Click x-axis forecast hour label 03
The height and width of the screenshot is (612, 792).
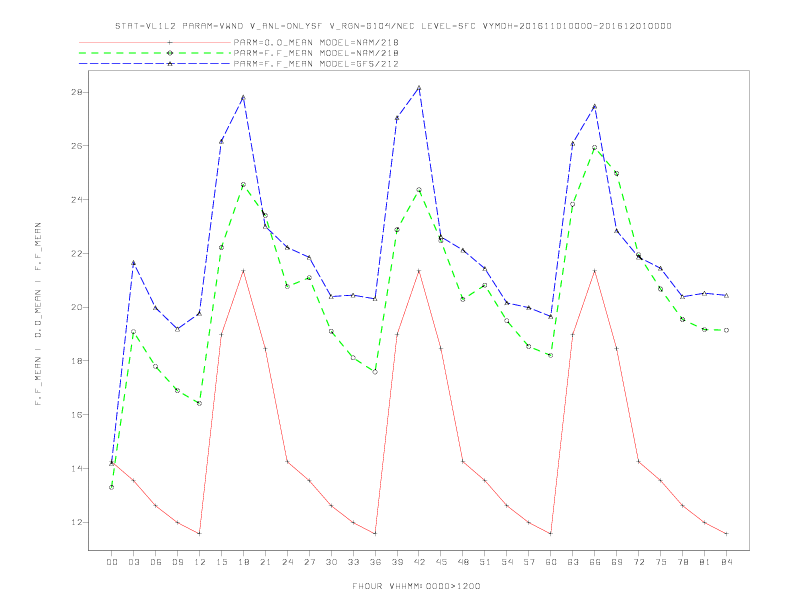[x=134, y=562]
